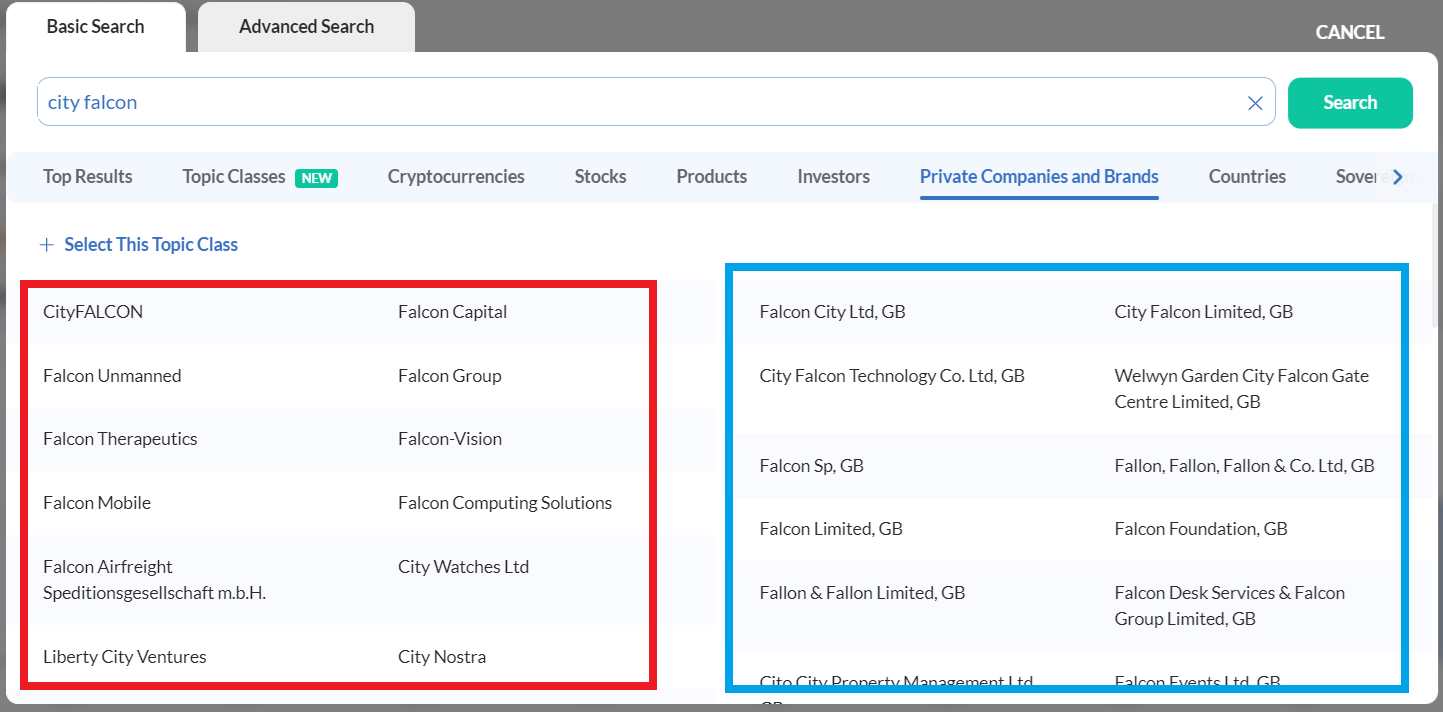Select the CityFALCON result
Image resolution: width=1443 pixels, height=712 pixels.
[x=93, y=312]
